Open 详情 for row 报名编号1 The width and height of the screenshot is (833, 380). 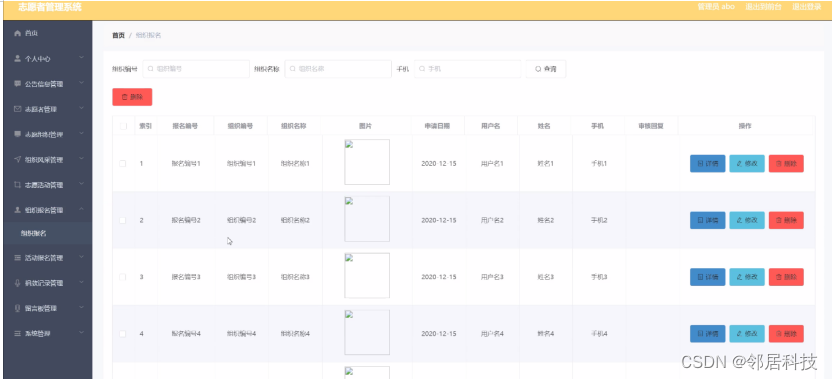[x=707, y=164]
